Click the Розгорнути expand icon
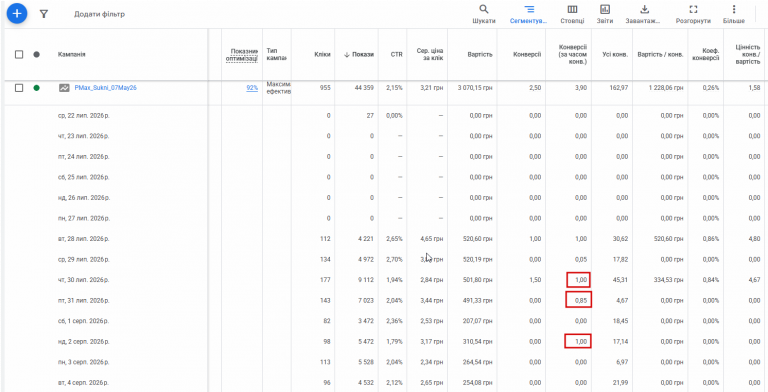 click(693, 14)
